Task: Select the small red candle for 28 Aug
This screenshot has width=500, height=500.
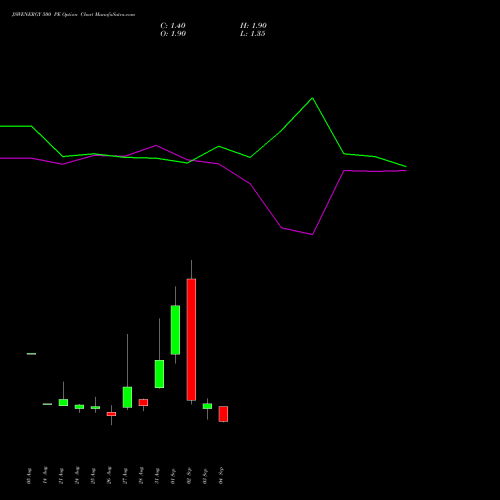Action: coord(143,402)
